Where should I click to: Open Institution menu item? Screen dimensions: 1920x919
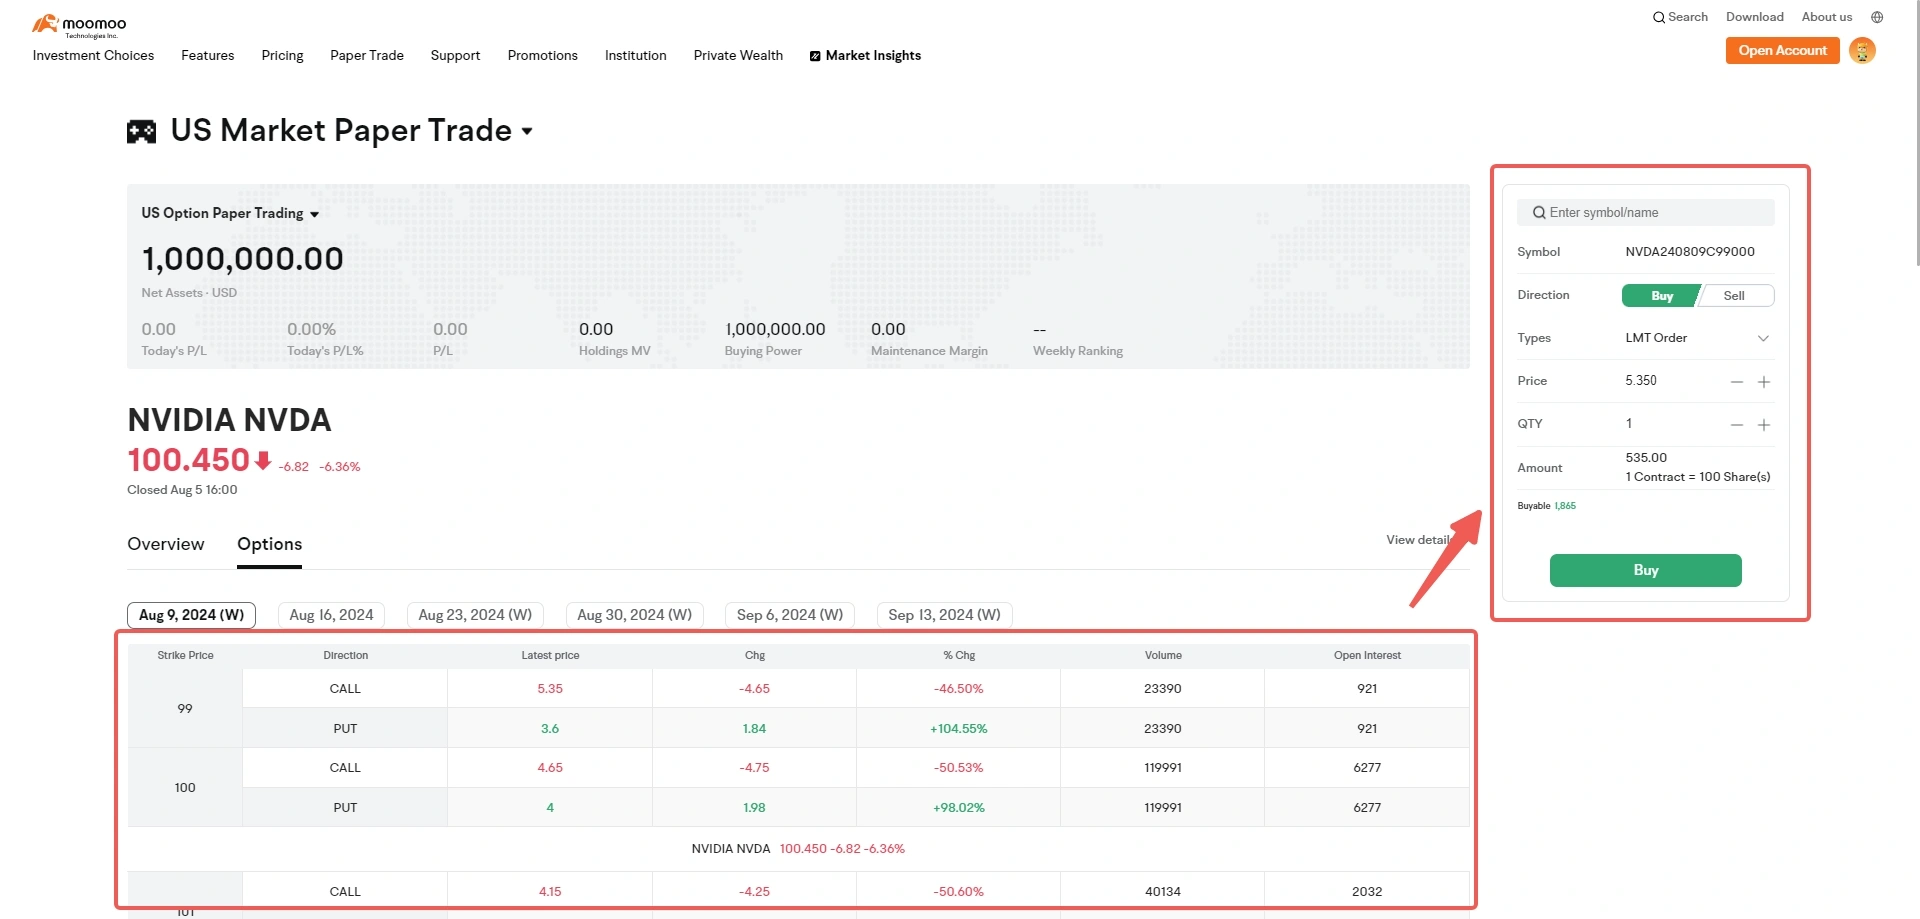click(x=635, y=55)
